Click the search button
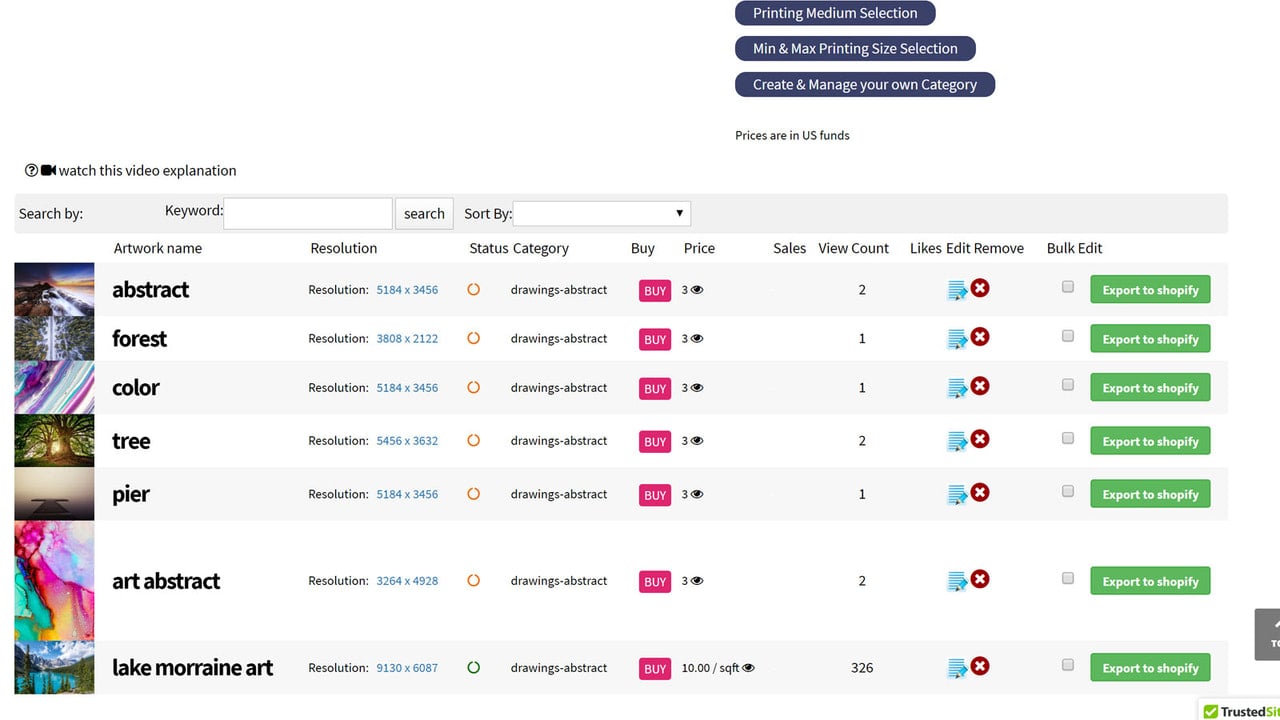Image resolution: width=1280 pixels, height=720 pixels. click(x=424, y=213)
